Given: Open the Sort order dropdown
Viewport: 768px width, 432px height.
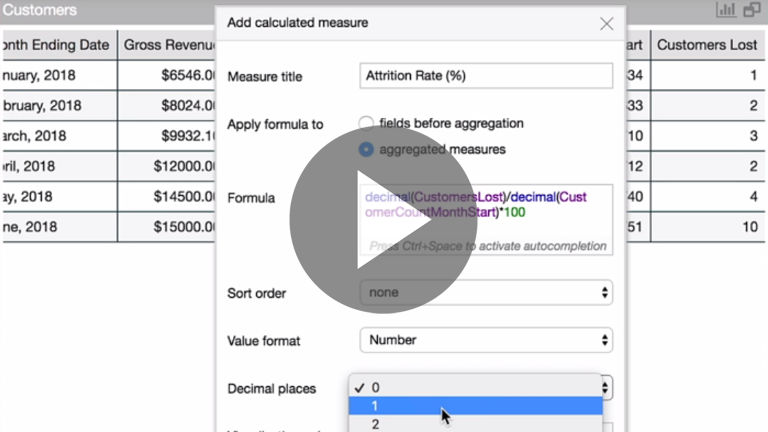Looking at the screenshot, I should tap(486, 294).
